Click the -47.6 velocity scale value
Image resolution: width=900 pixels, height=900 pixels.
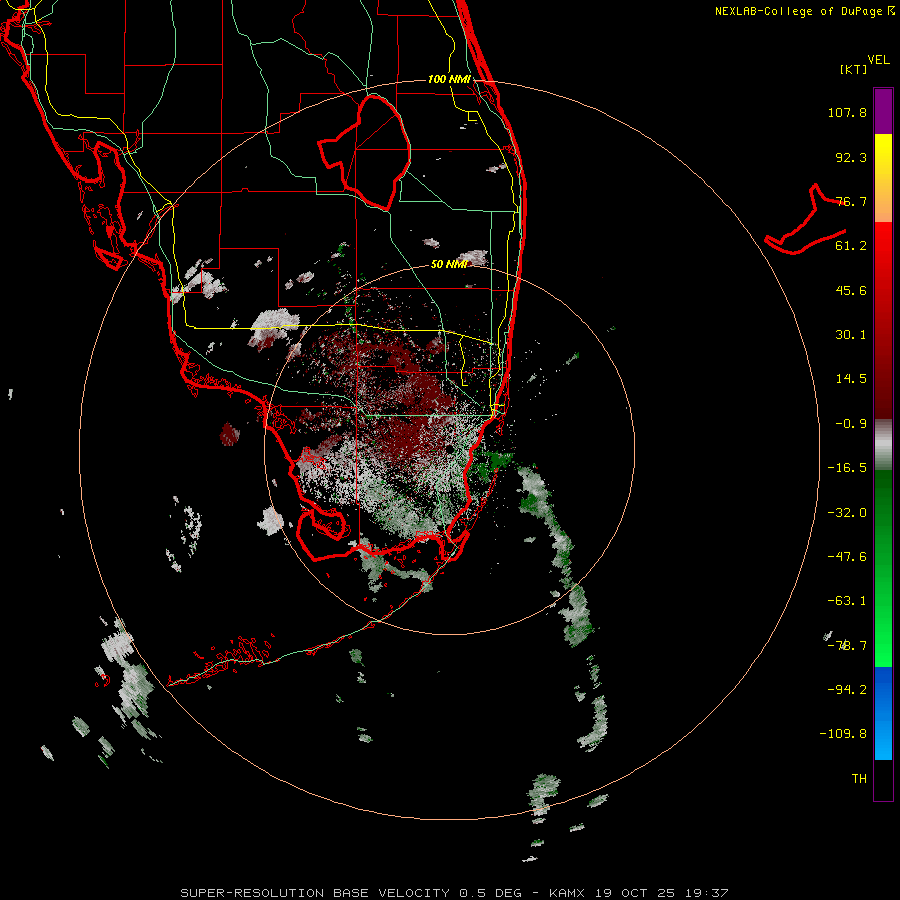847,557
